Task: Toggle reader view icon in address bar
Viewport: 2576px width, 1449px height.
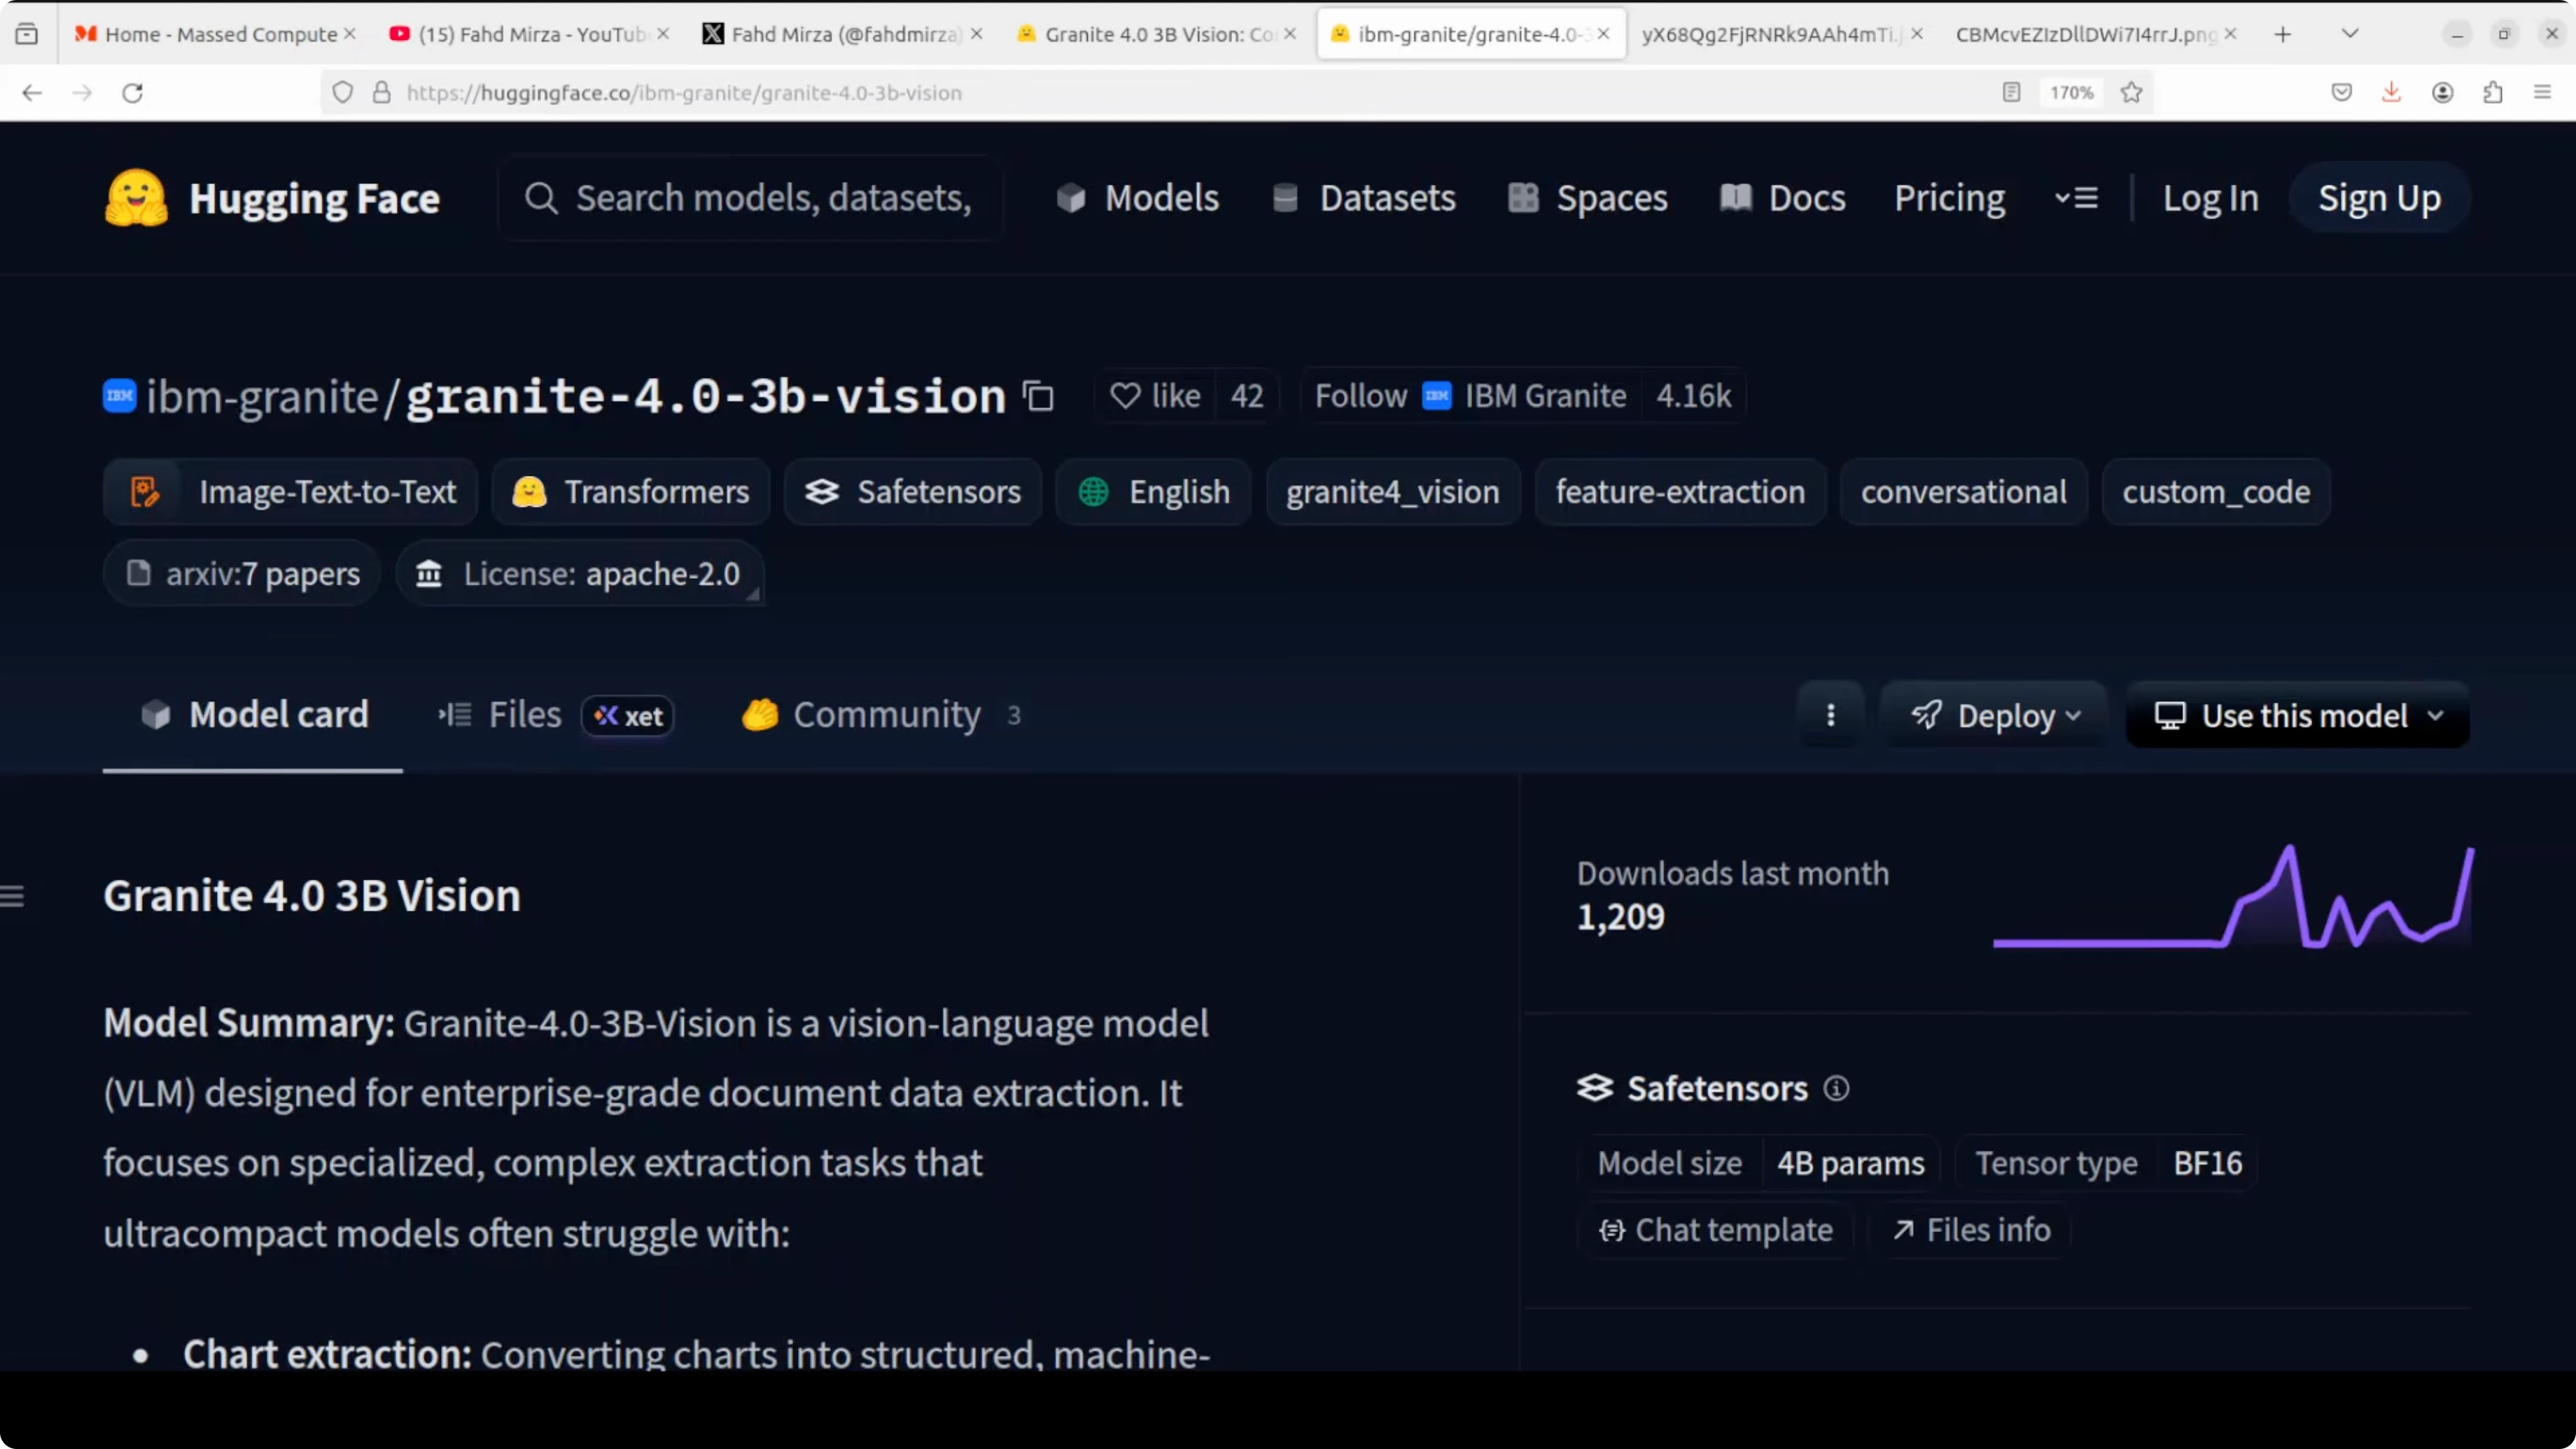Action: point(2011,93)
